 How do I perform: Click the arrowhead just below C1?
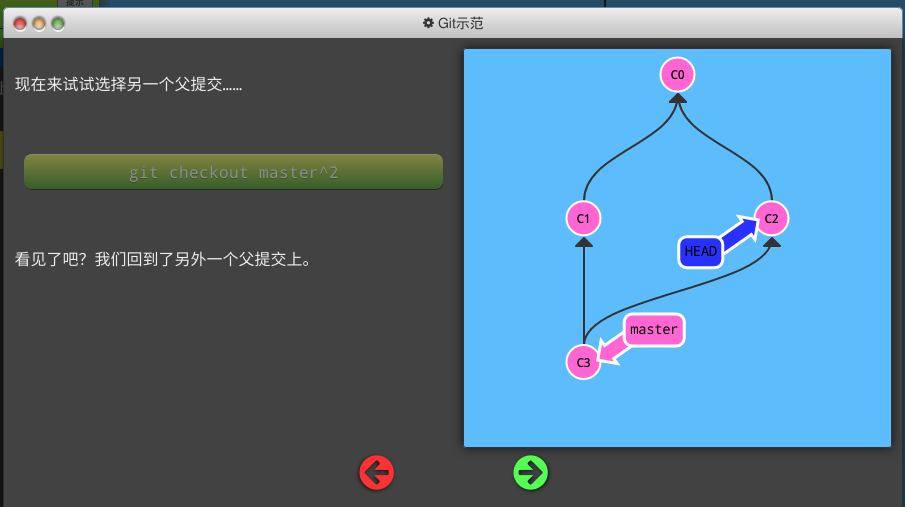[x=583, y=241]
